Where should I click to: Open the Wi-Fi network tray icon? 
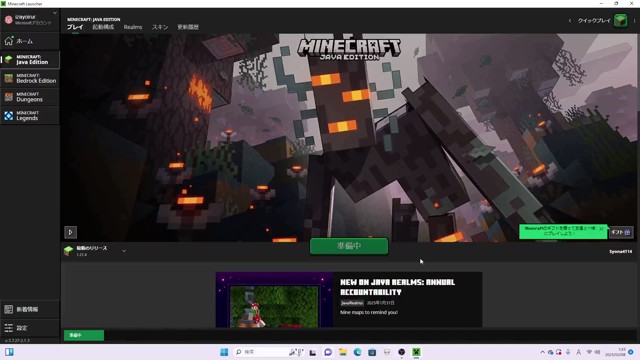[x=589, y=352]
